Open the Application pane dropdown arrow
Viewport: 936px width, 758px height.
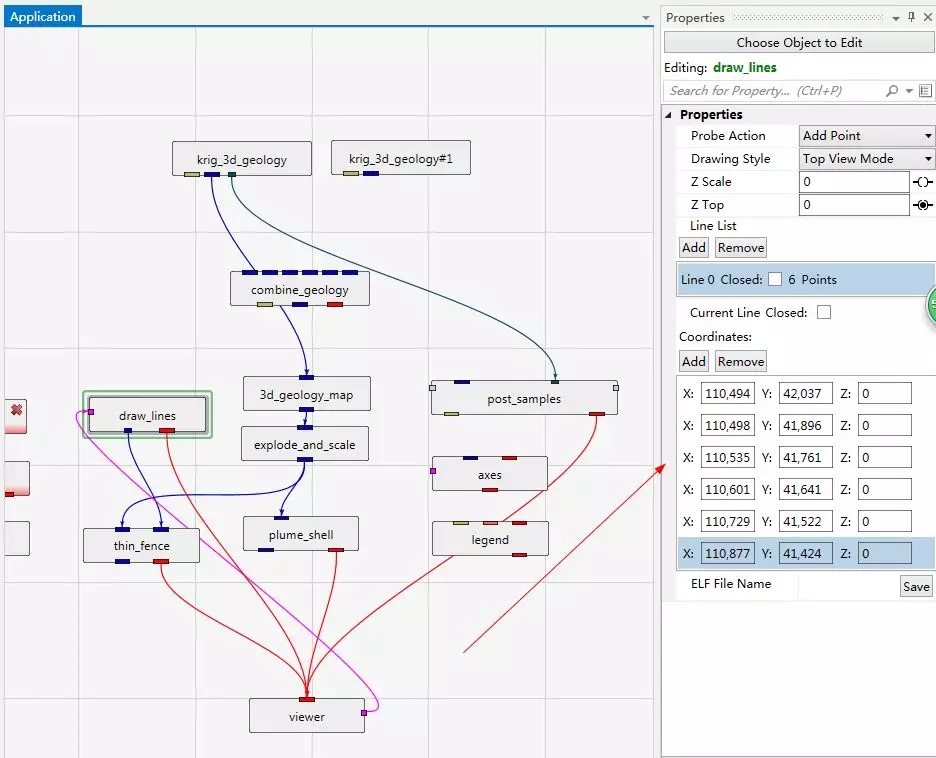click(x=645, y=18)
